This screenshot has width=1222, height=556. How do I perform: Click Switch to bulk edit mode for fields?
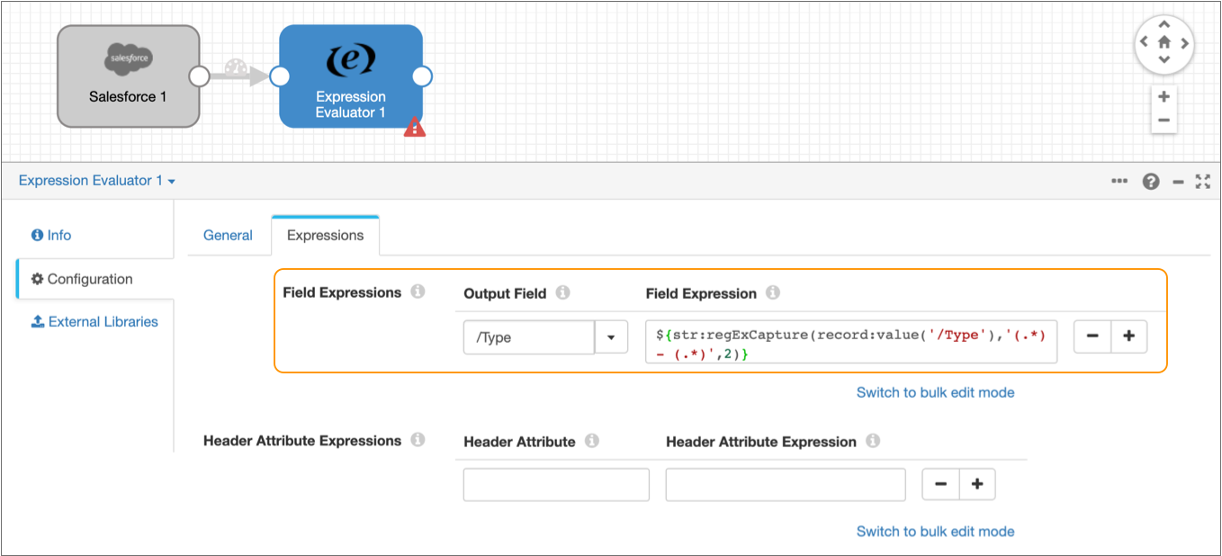(935, 392)
